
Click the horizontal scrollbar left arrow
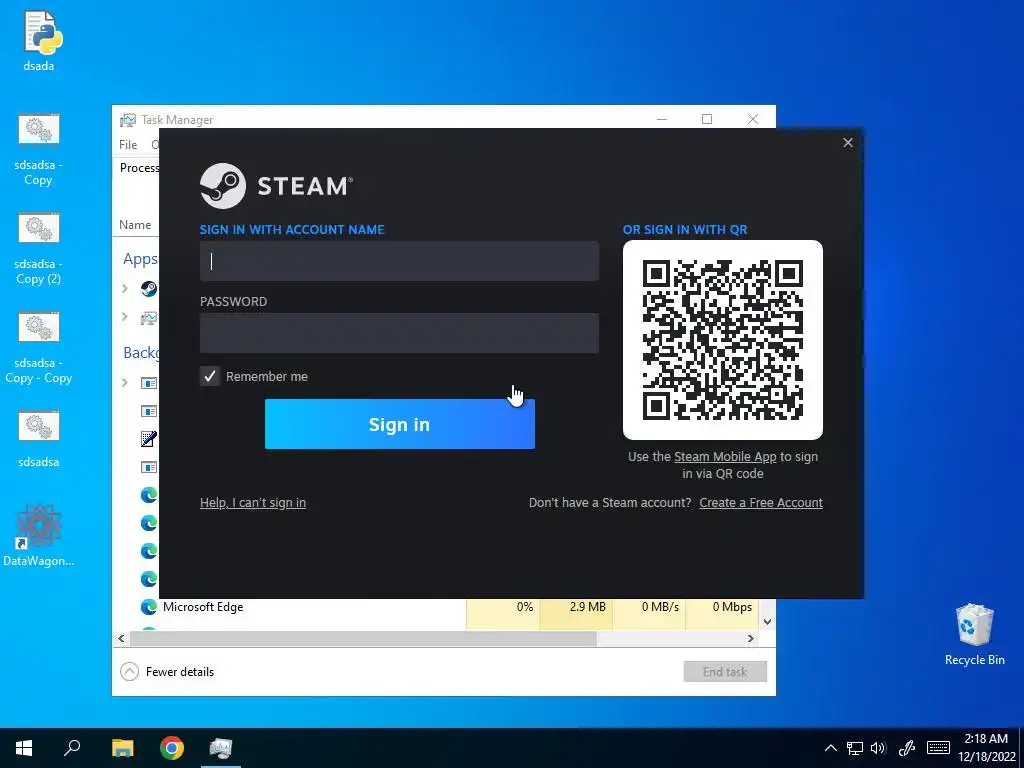coord(121,639)
